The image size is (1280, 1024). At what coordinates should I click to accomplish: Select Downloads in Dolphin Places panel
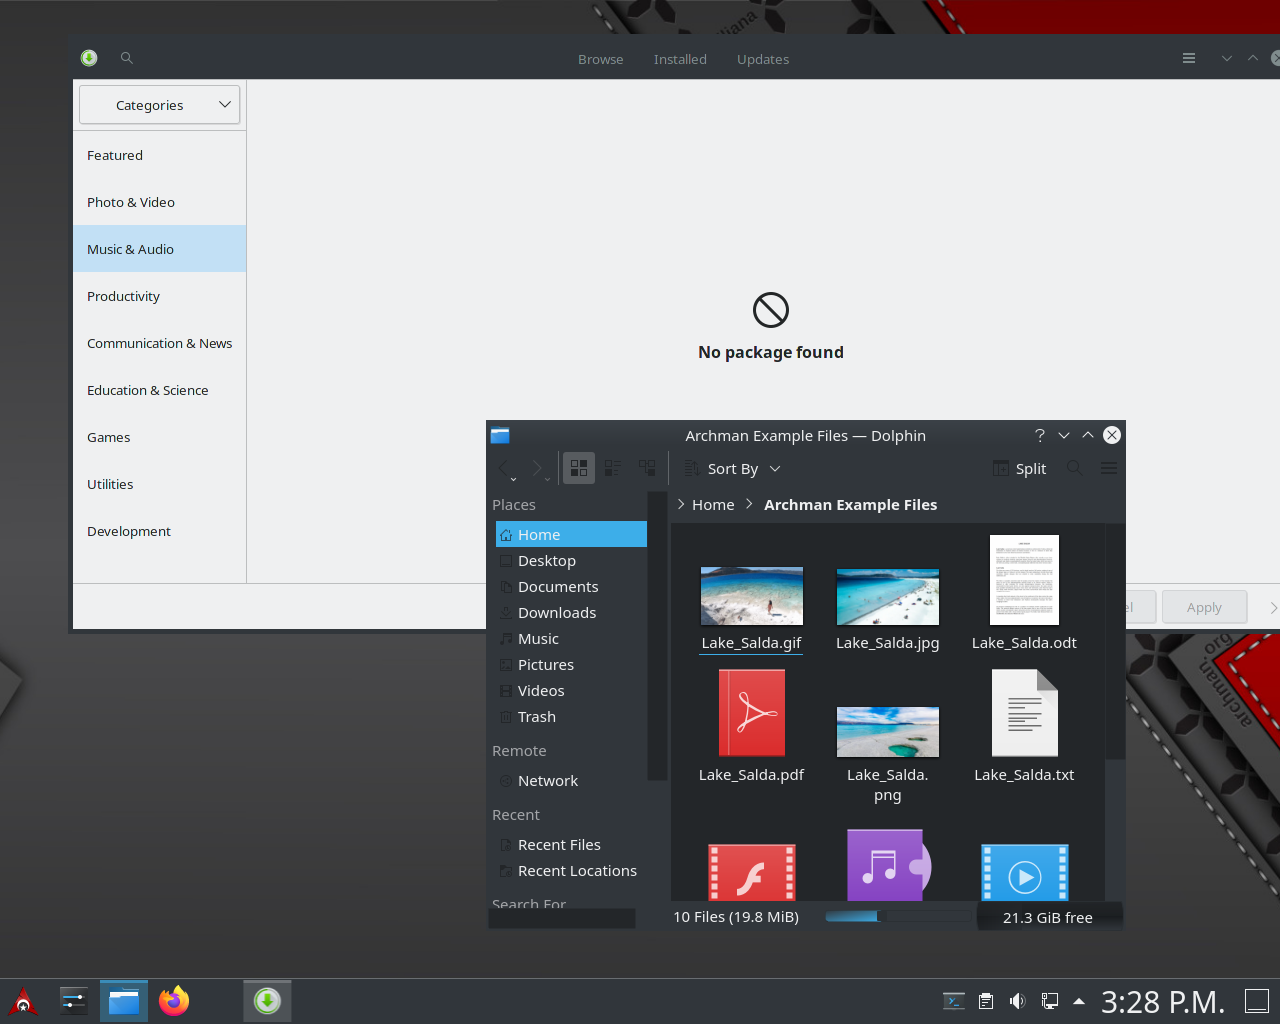[571, 613]
